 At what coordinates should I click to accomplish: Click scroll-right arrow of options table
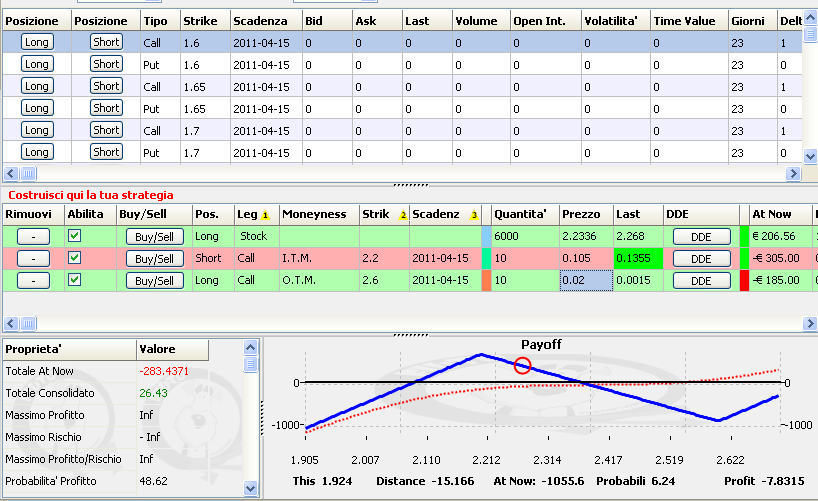coord(793,173)
